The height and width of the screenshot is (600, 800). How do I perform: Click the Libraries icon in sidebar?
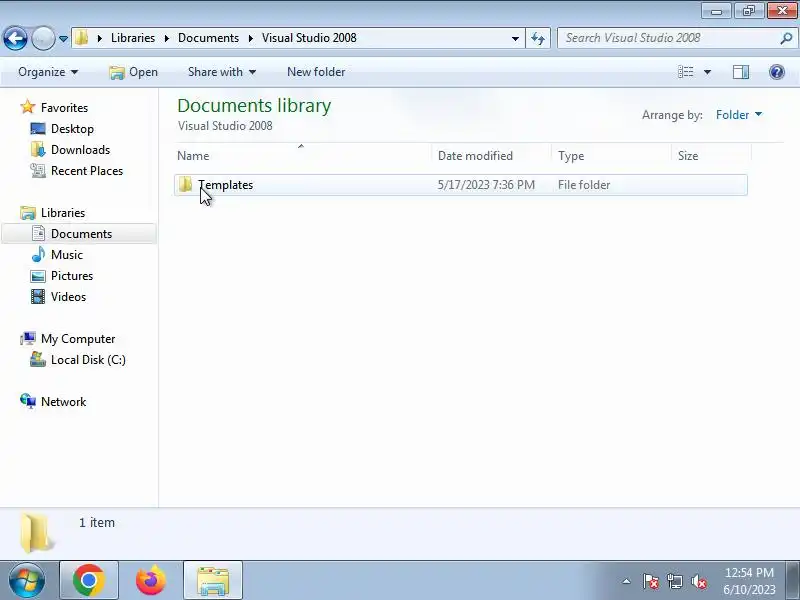coord(28,213)
